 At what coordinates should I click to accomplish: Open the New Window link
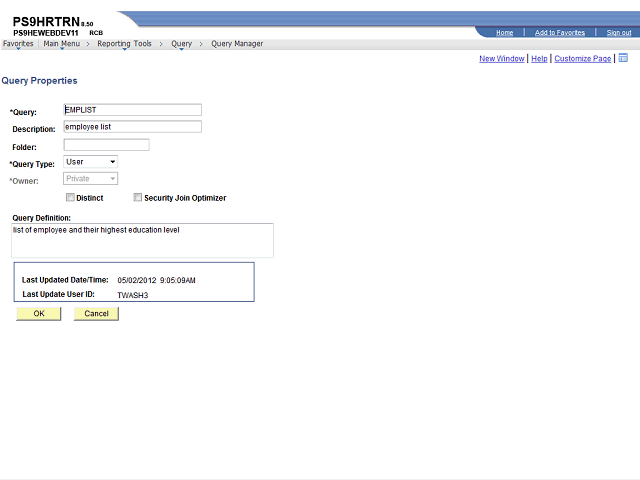(x=501, y=59)
